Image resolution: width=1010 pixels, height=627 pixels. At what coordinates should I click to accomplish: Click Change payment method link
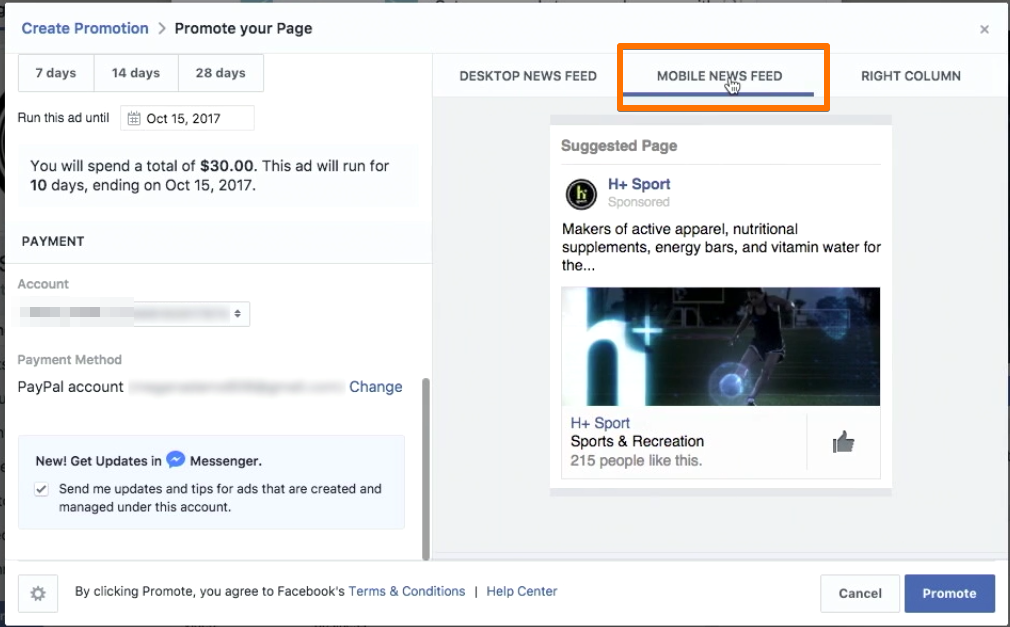(376, 387)
